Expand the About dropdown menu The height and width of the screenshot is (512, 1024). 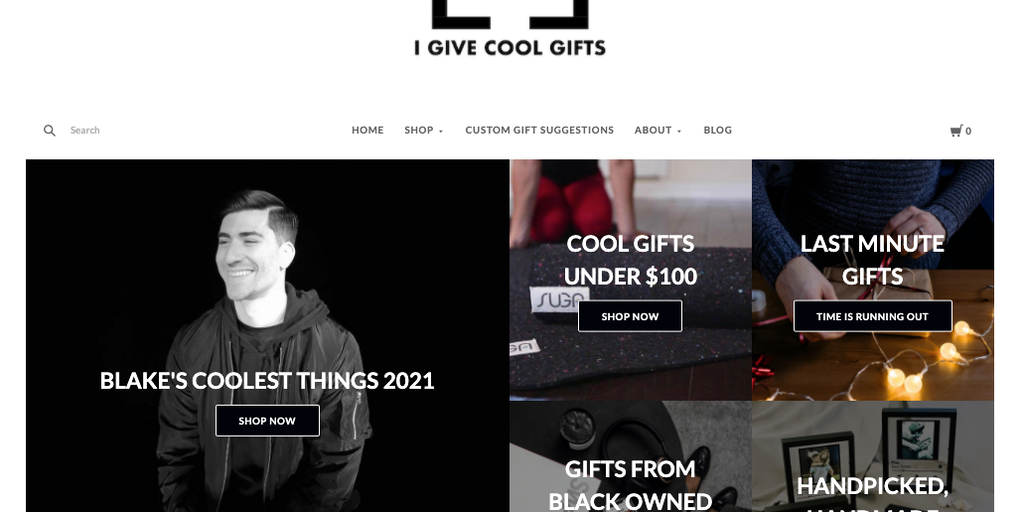coord(658,130)
